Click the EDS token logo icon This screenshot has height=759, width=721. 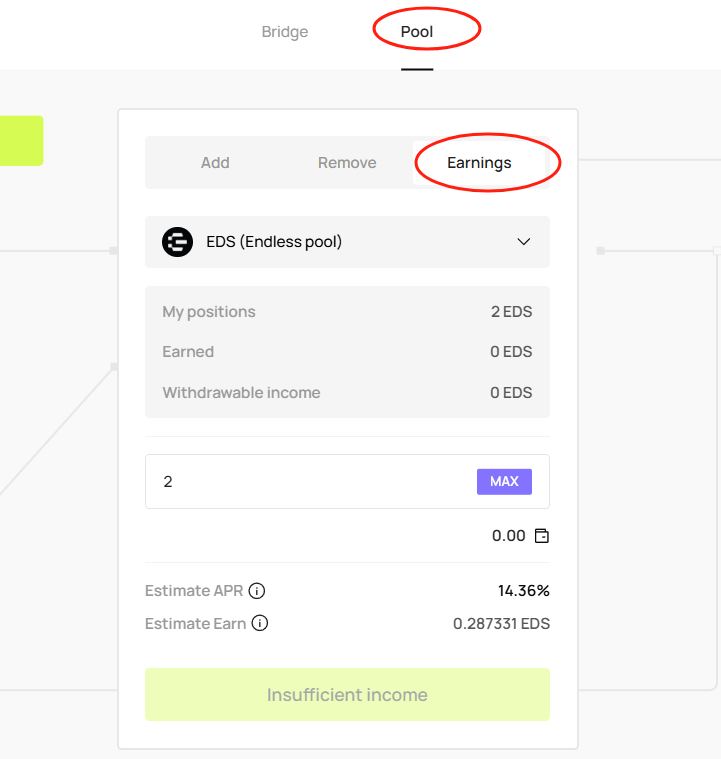tap(177, 242)
